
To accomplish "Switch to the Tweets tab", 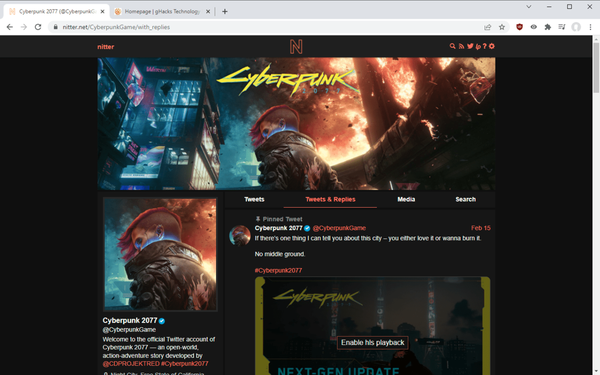I will click(254, 199).
